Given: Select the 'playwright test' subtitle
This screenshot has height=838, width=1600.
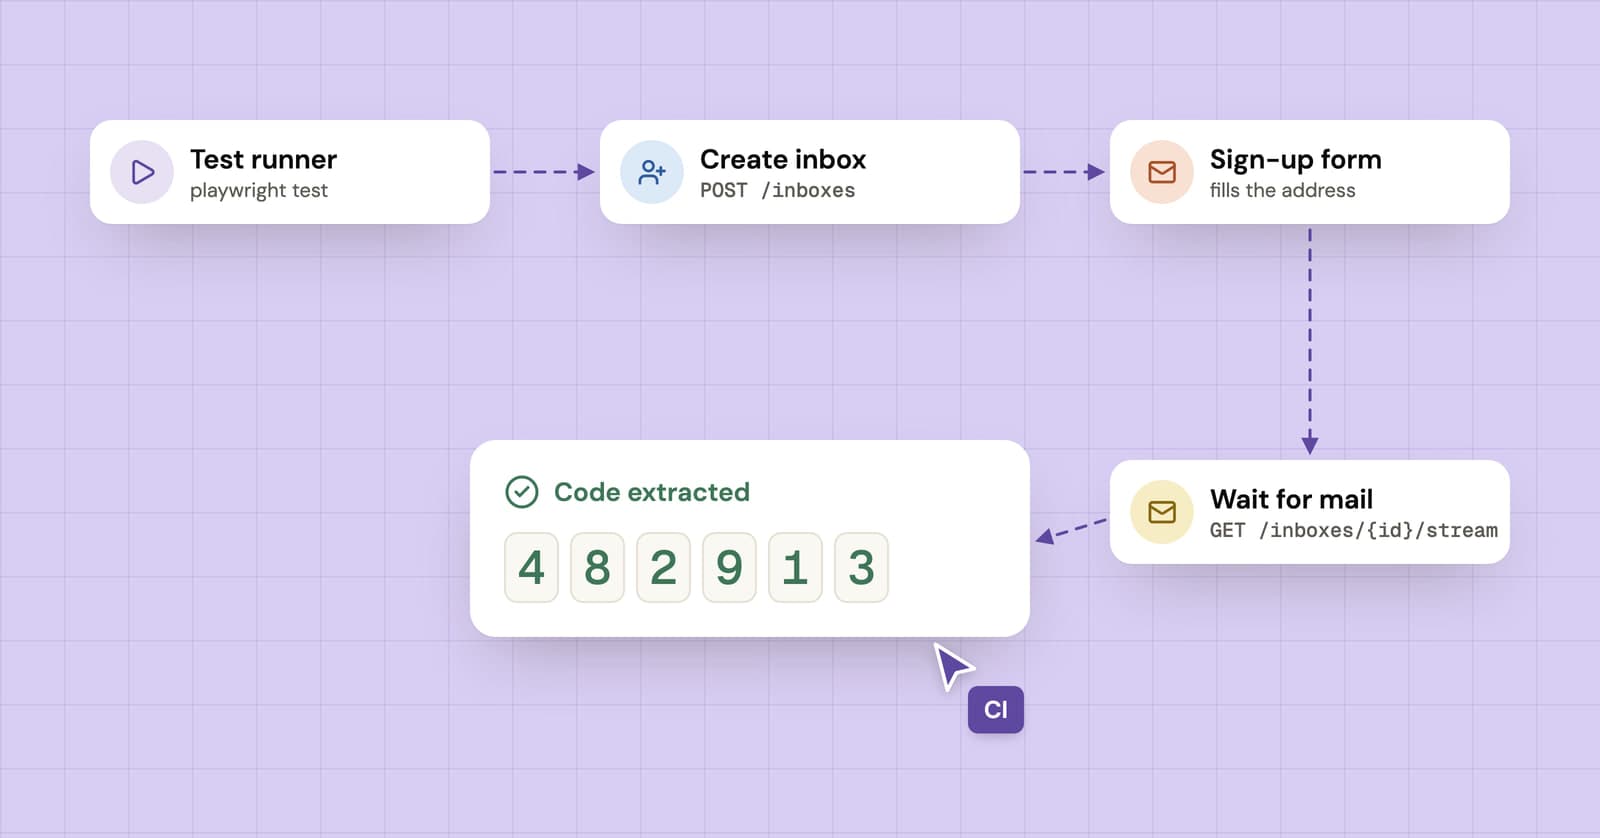Looking at the screenshot, I should point(259,190).
